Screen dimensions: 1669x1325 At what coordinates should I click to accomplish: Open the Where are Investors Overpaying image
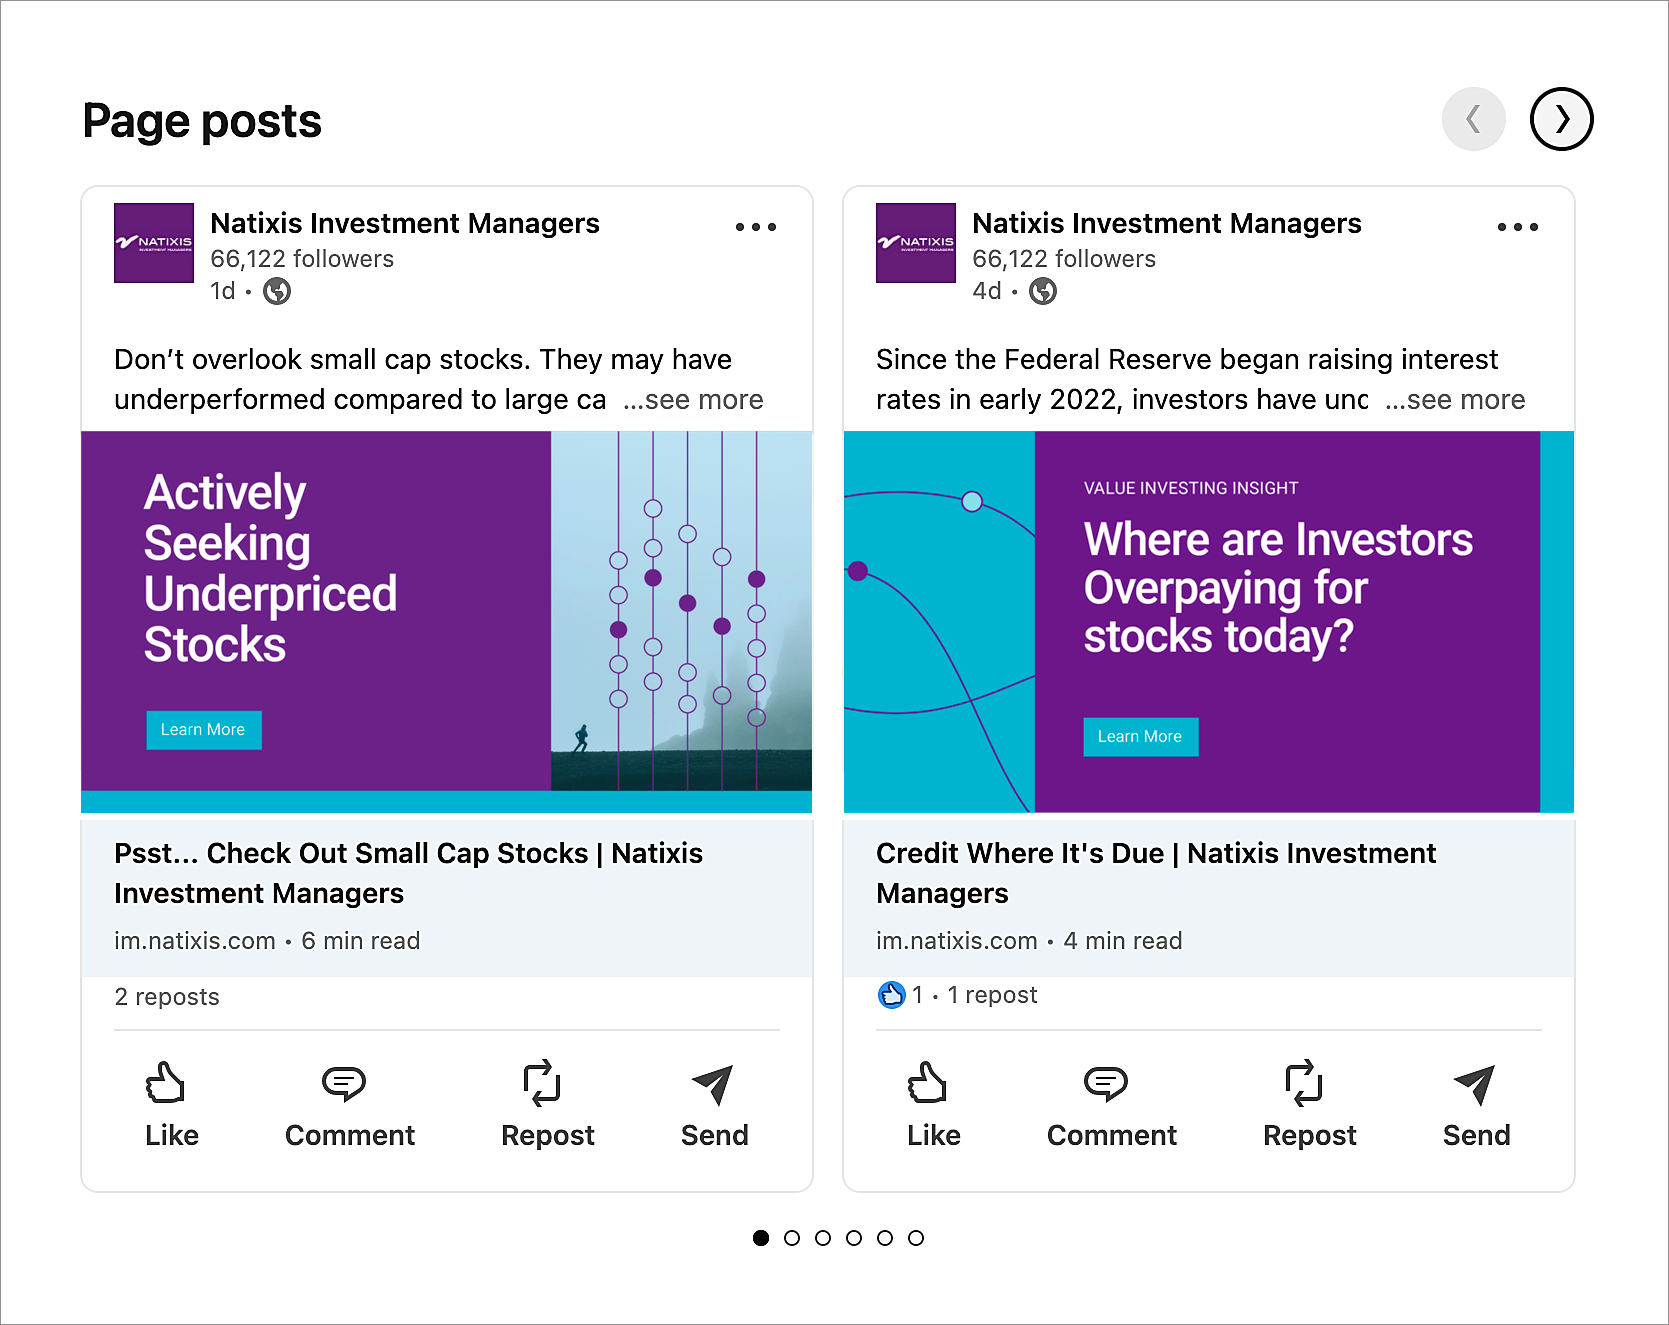point(1209,622)
